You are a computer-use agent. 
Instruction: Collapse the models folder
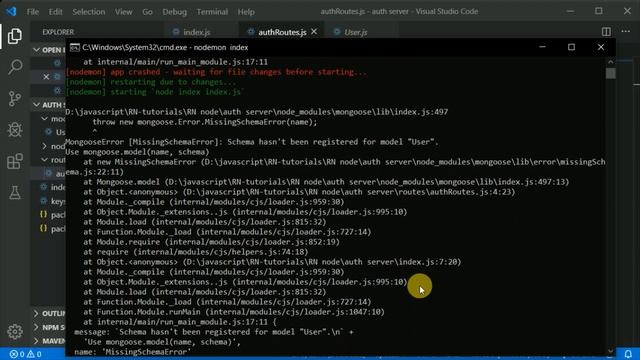click(x=52, y=119)
